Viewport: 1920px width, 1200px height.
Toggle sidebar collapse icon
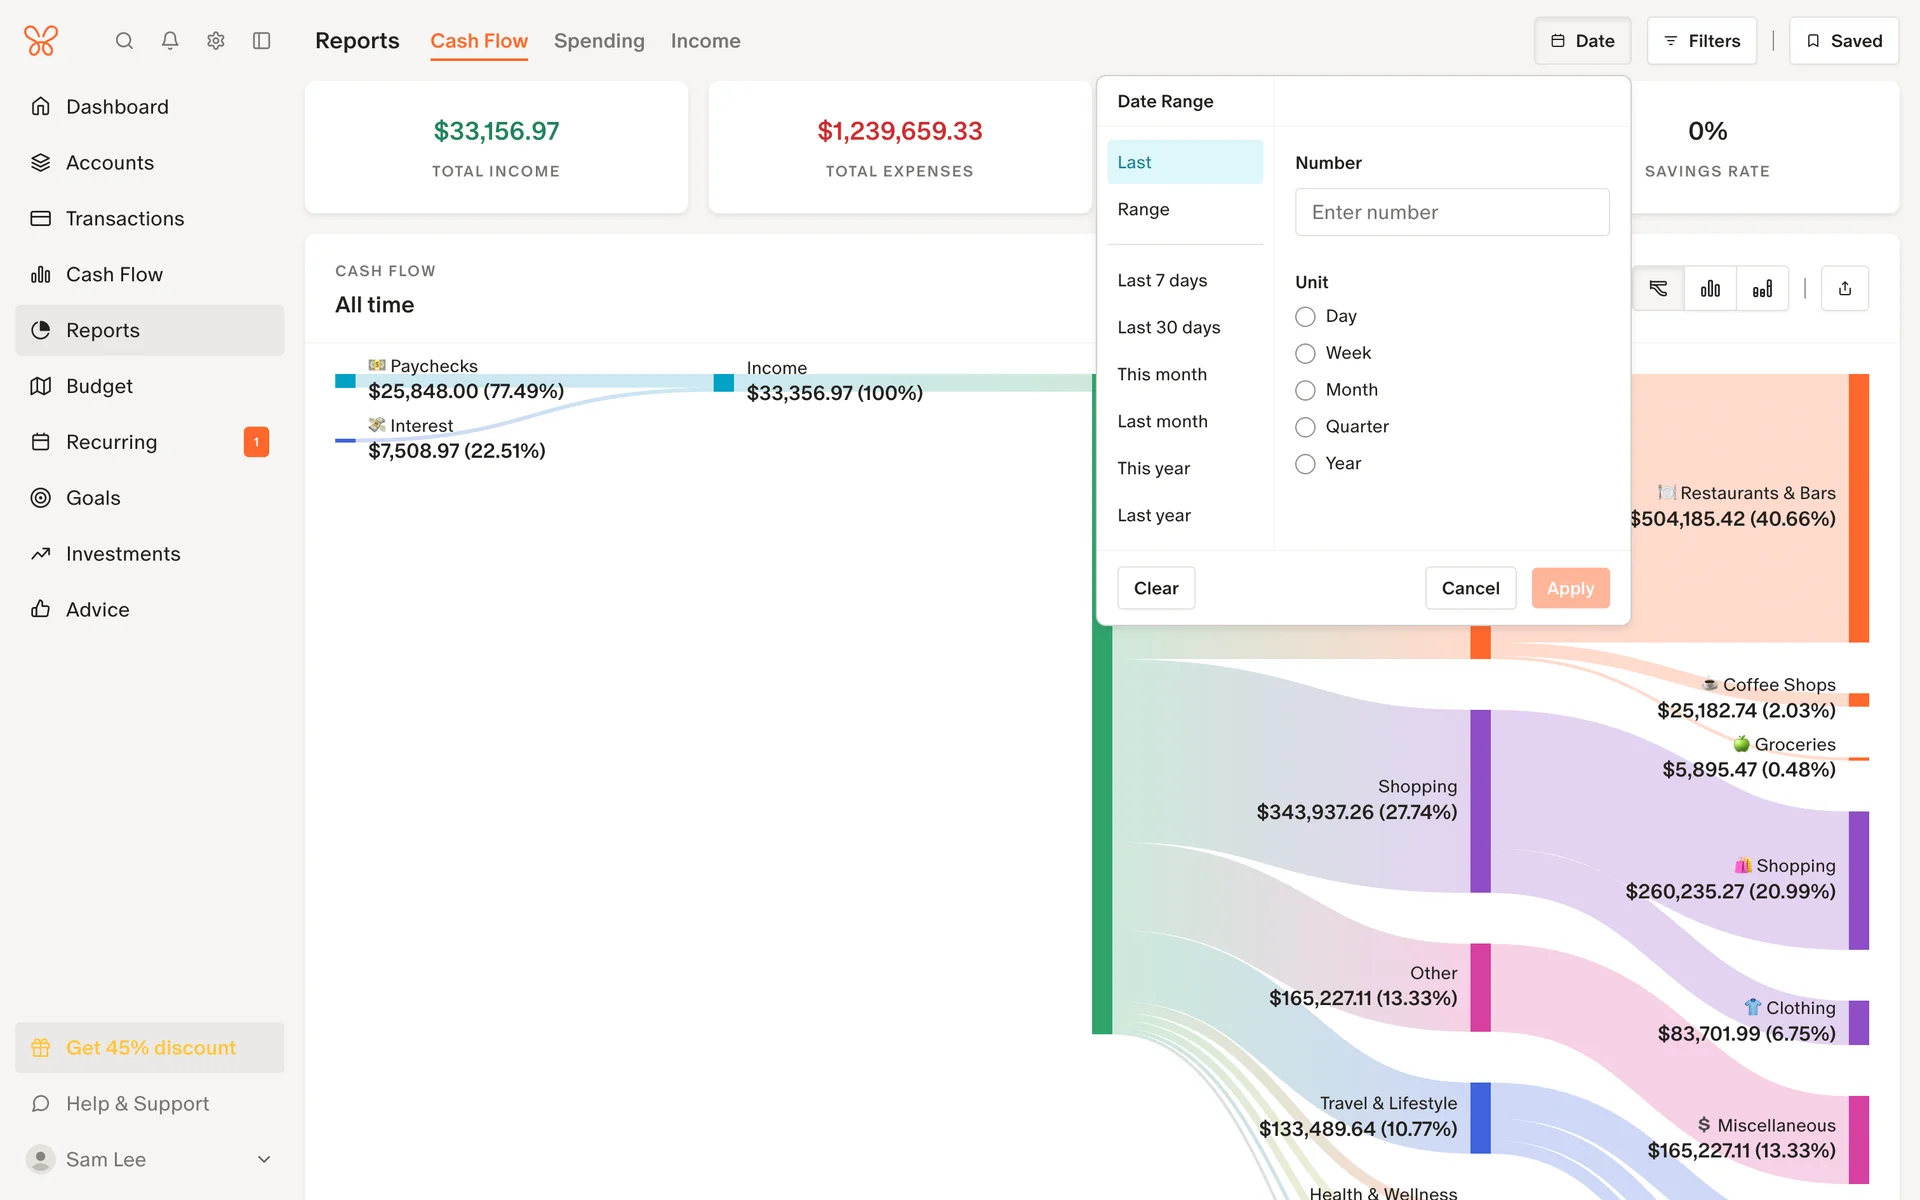pos(262,41)
